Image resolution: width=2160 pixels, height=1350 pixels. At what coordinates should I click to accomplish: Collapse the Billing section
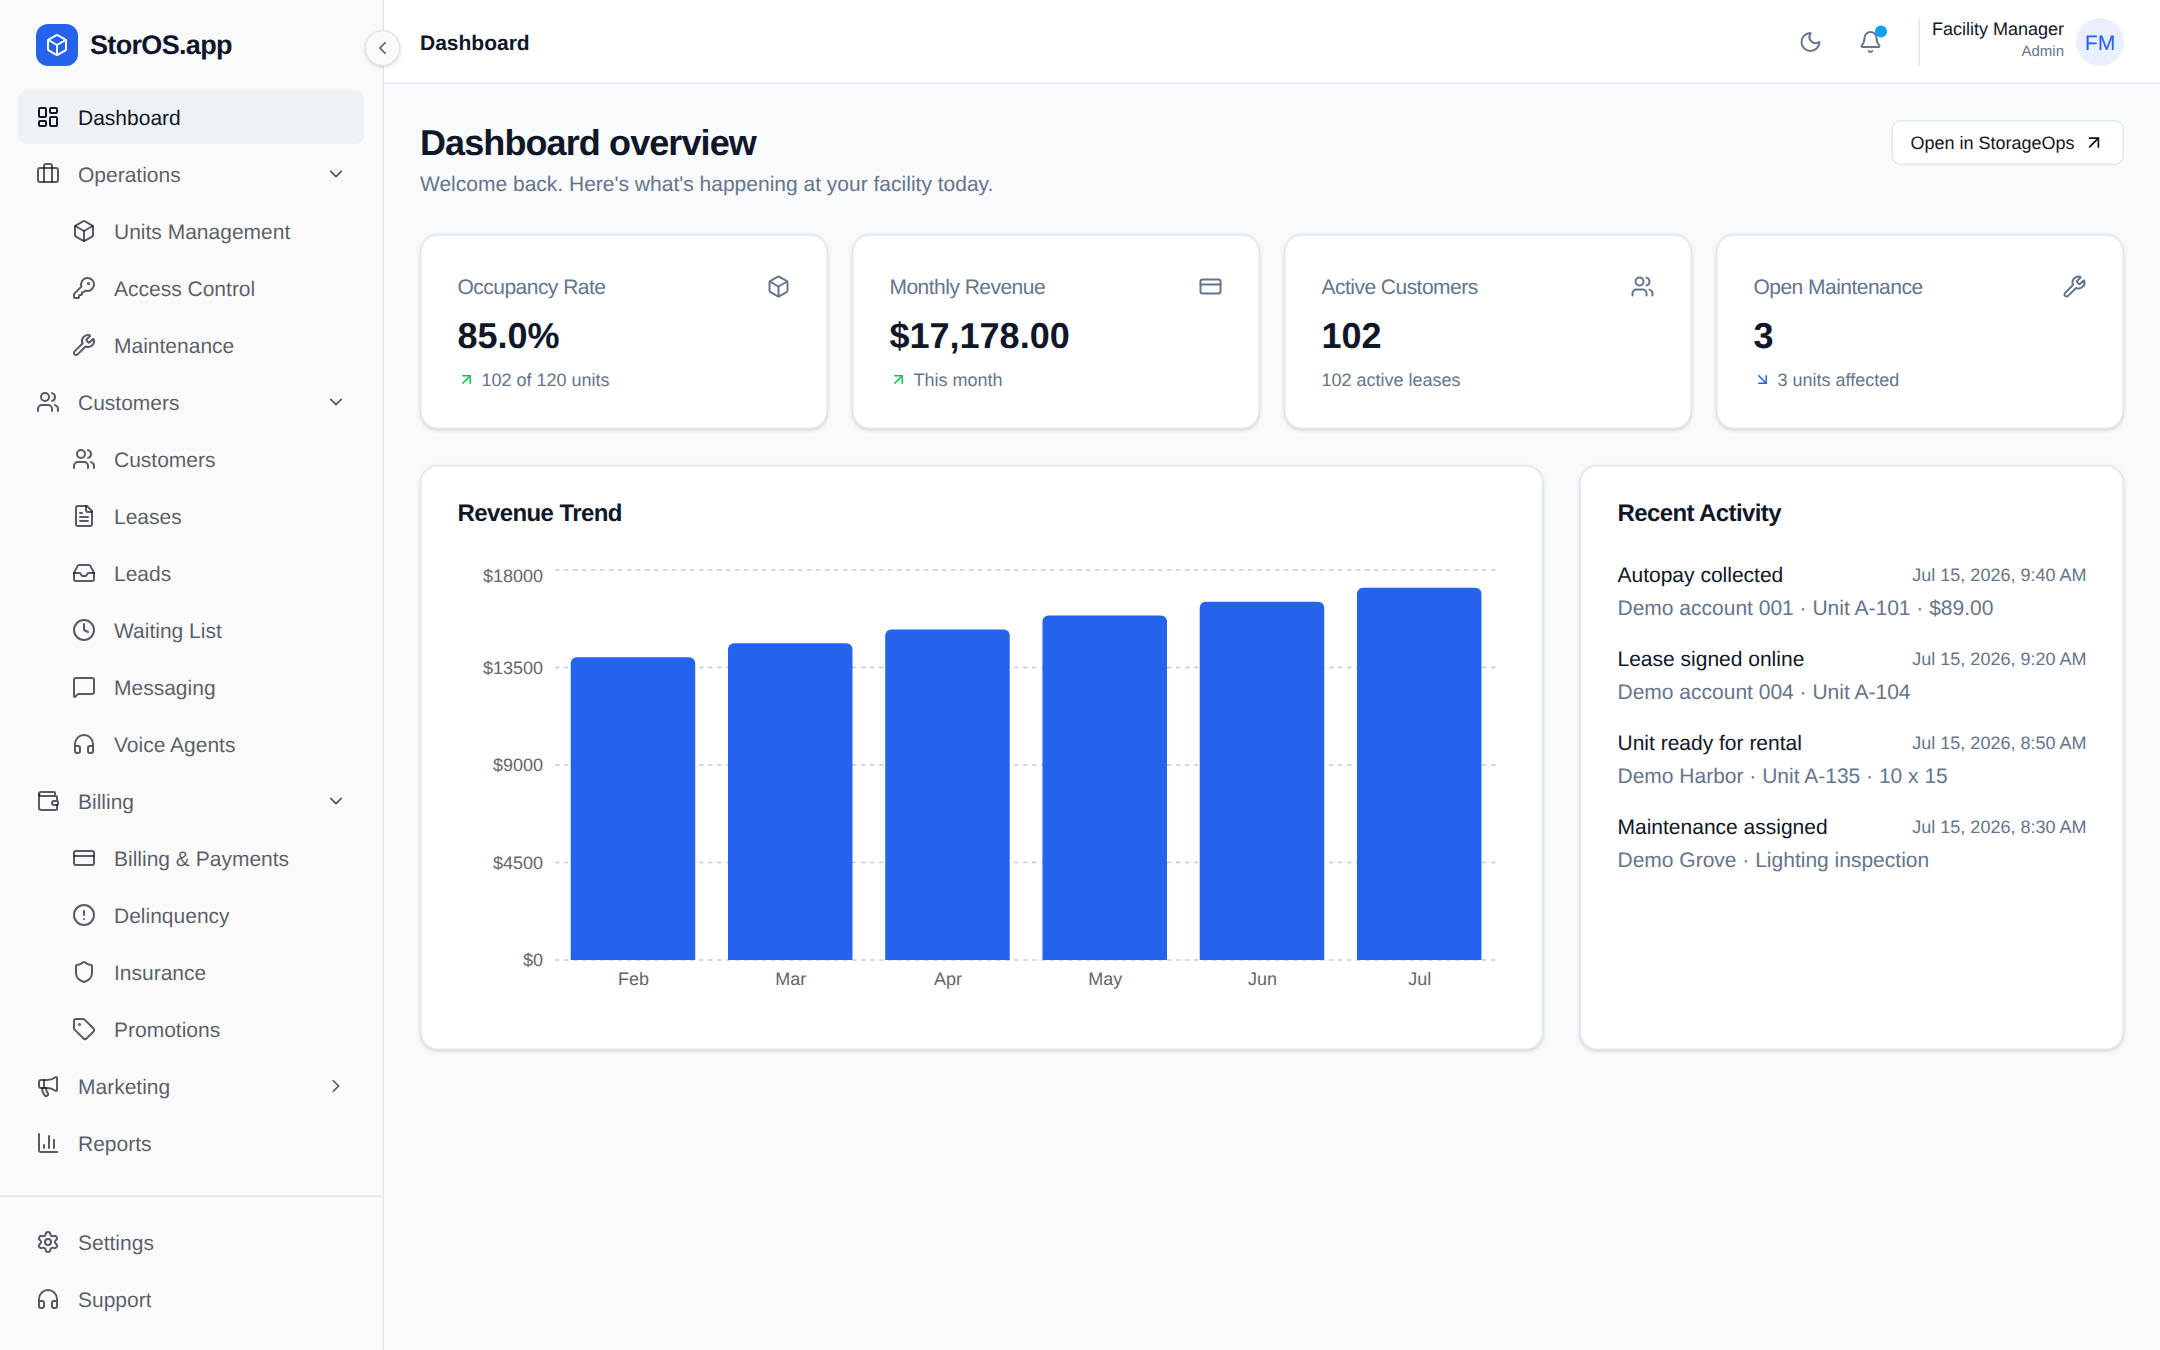click(191, 802)
